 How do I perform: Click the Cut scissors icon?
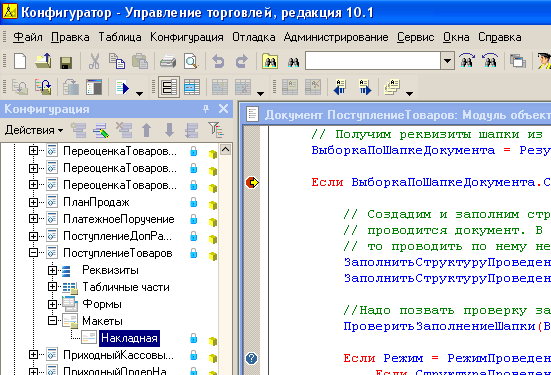(94, 62)
